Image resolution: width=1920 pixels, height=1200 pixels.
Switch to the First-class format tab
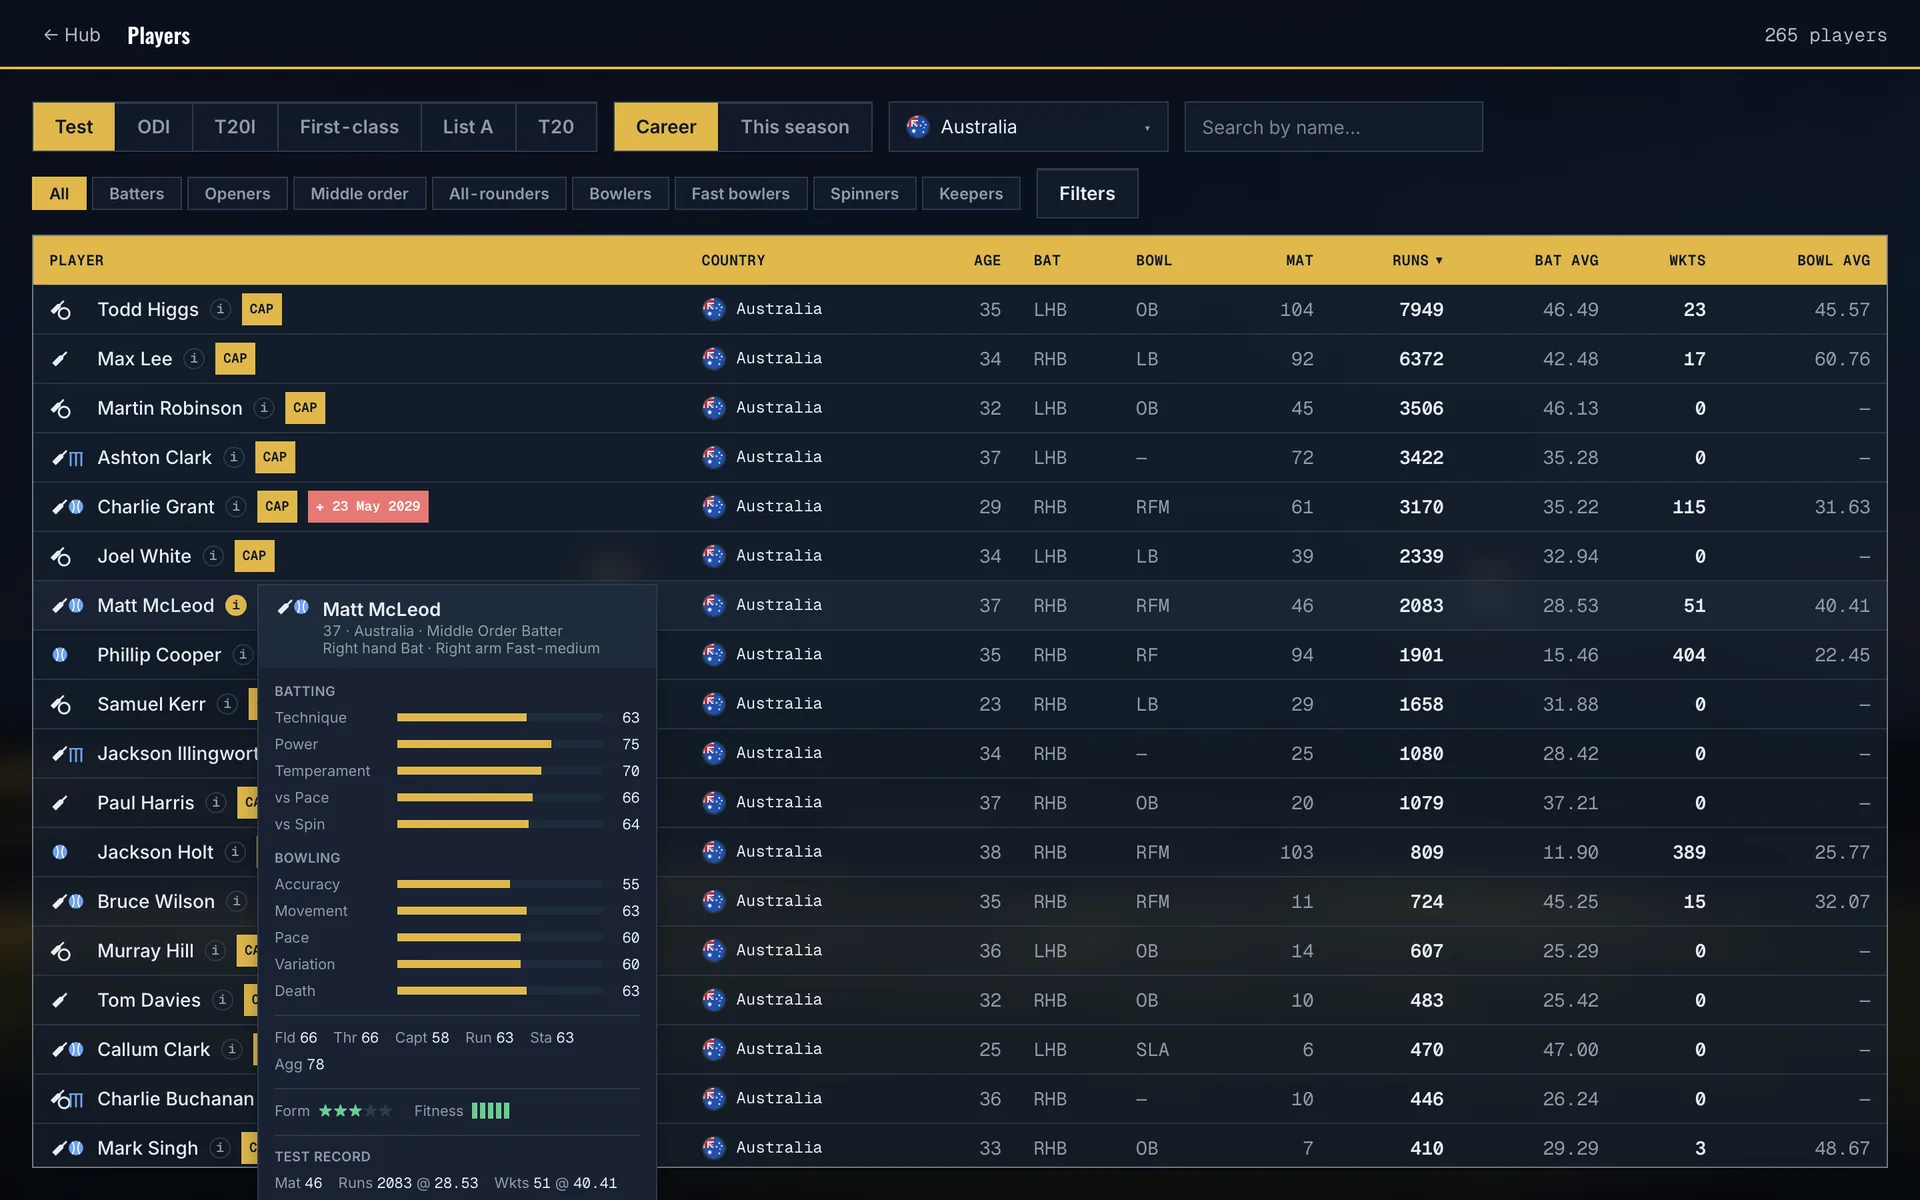click(349, 127)
